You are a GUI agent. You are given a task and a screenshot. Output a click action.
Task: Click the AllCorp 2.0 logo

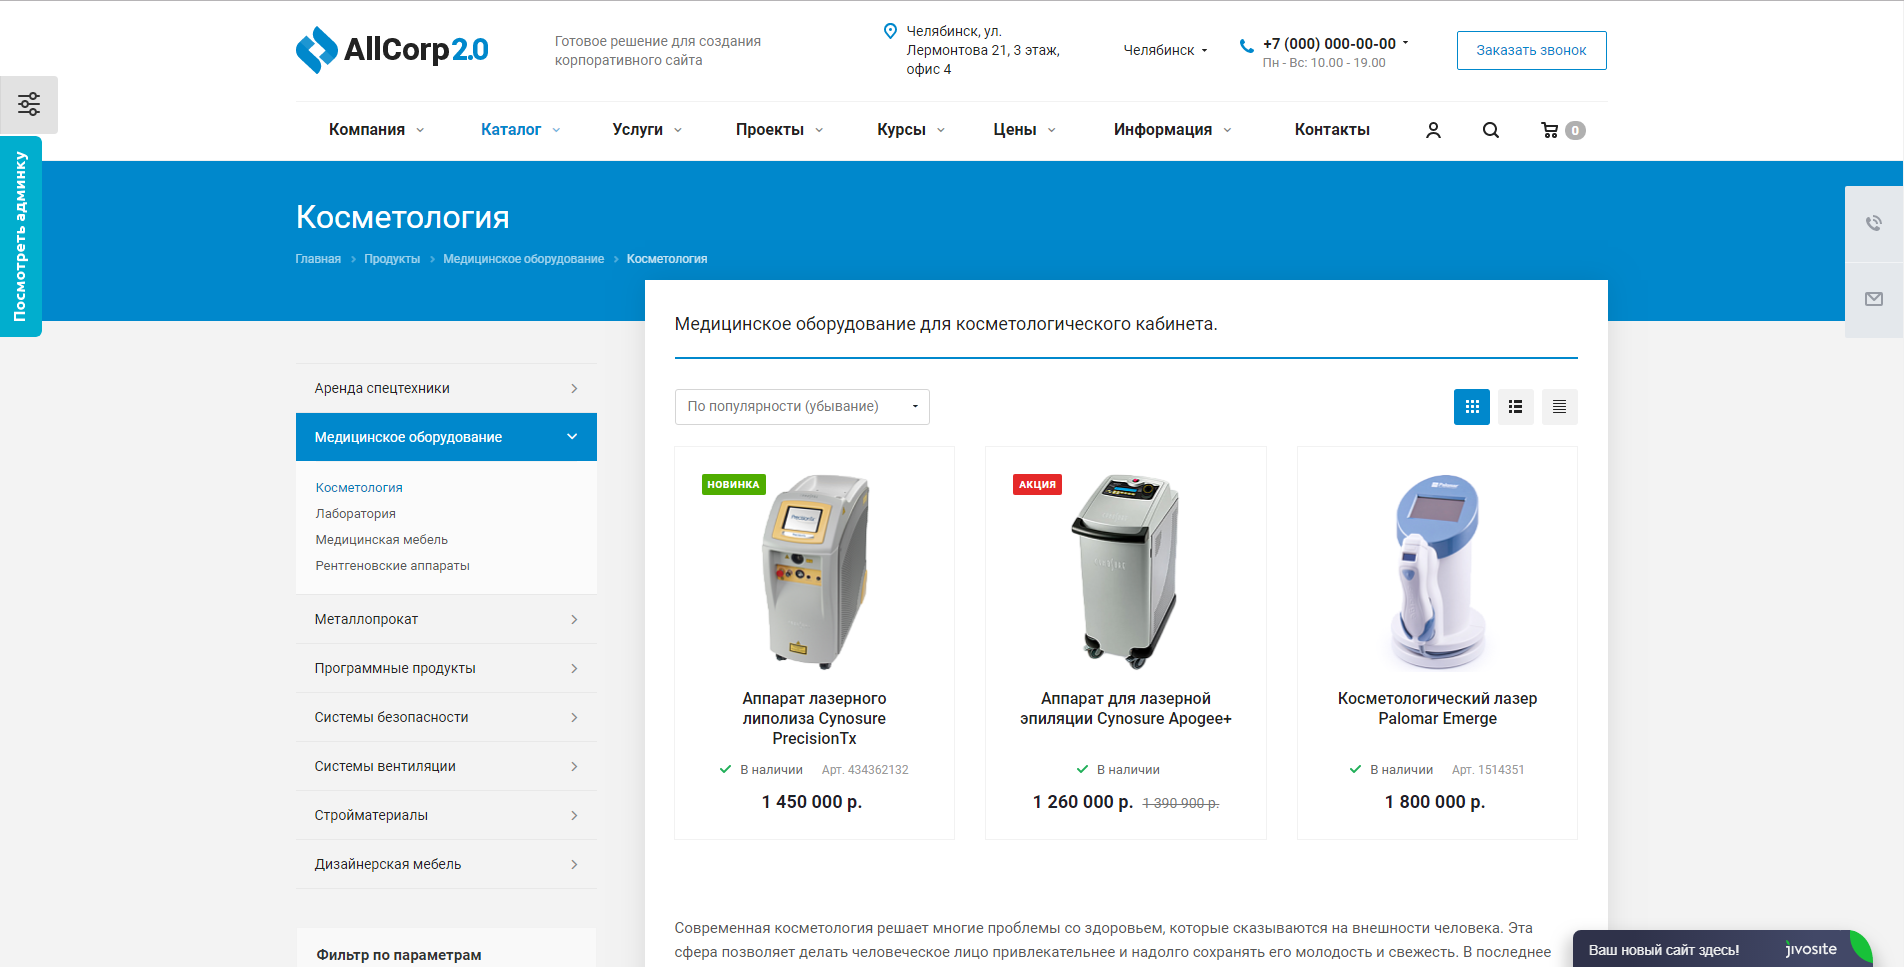(392, 49)
